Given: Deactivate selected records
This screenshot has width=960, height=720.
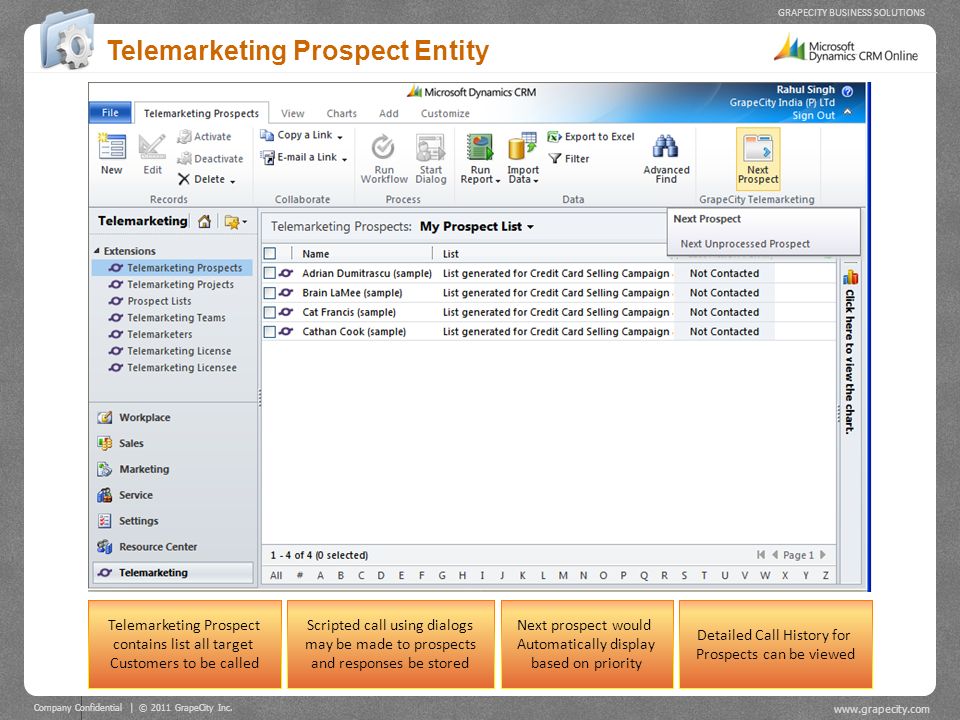Looking at the screenshot, I should (x=210, y=159).
